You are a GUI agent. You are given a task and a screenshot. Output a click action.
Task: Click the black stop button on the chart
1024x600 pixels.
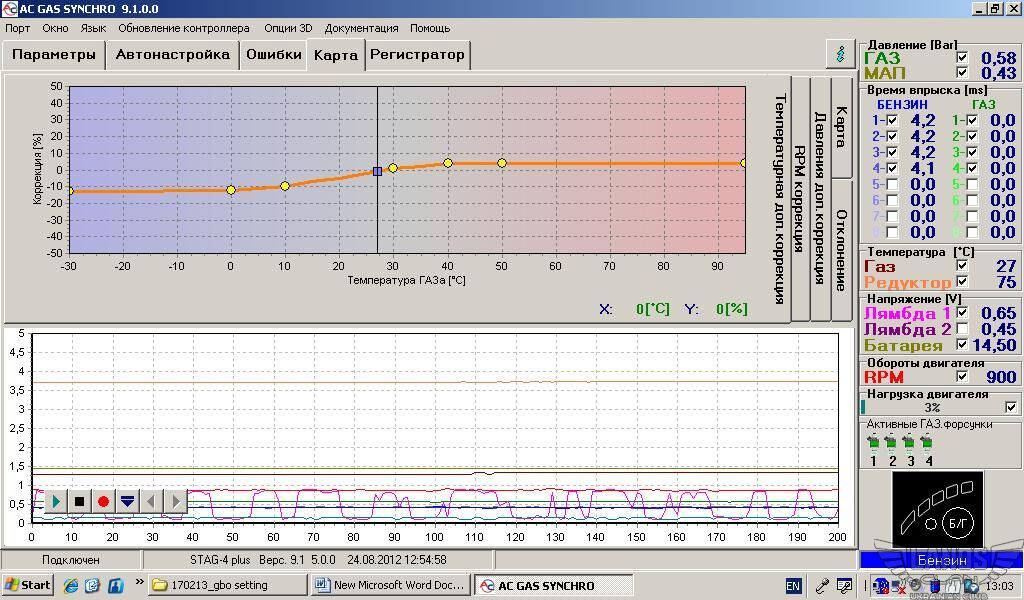click(x=79, y=501)
